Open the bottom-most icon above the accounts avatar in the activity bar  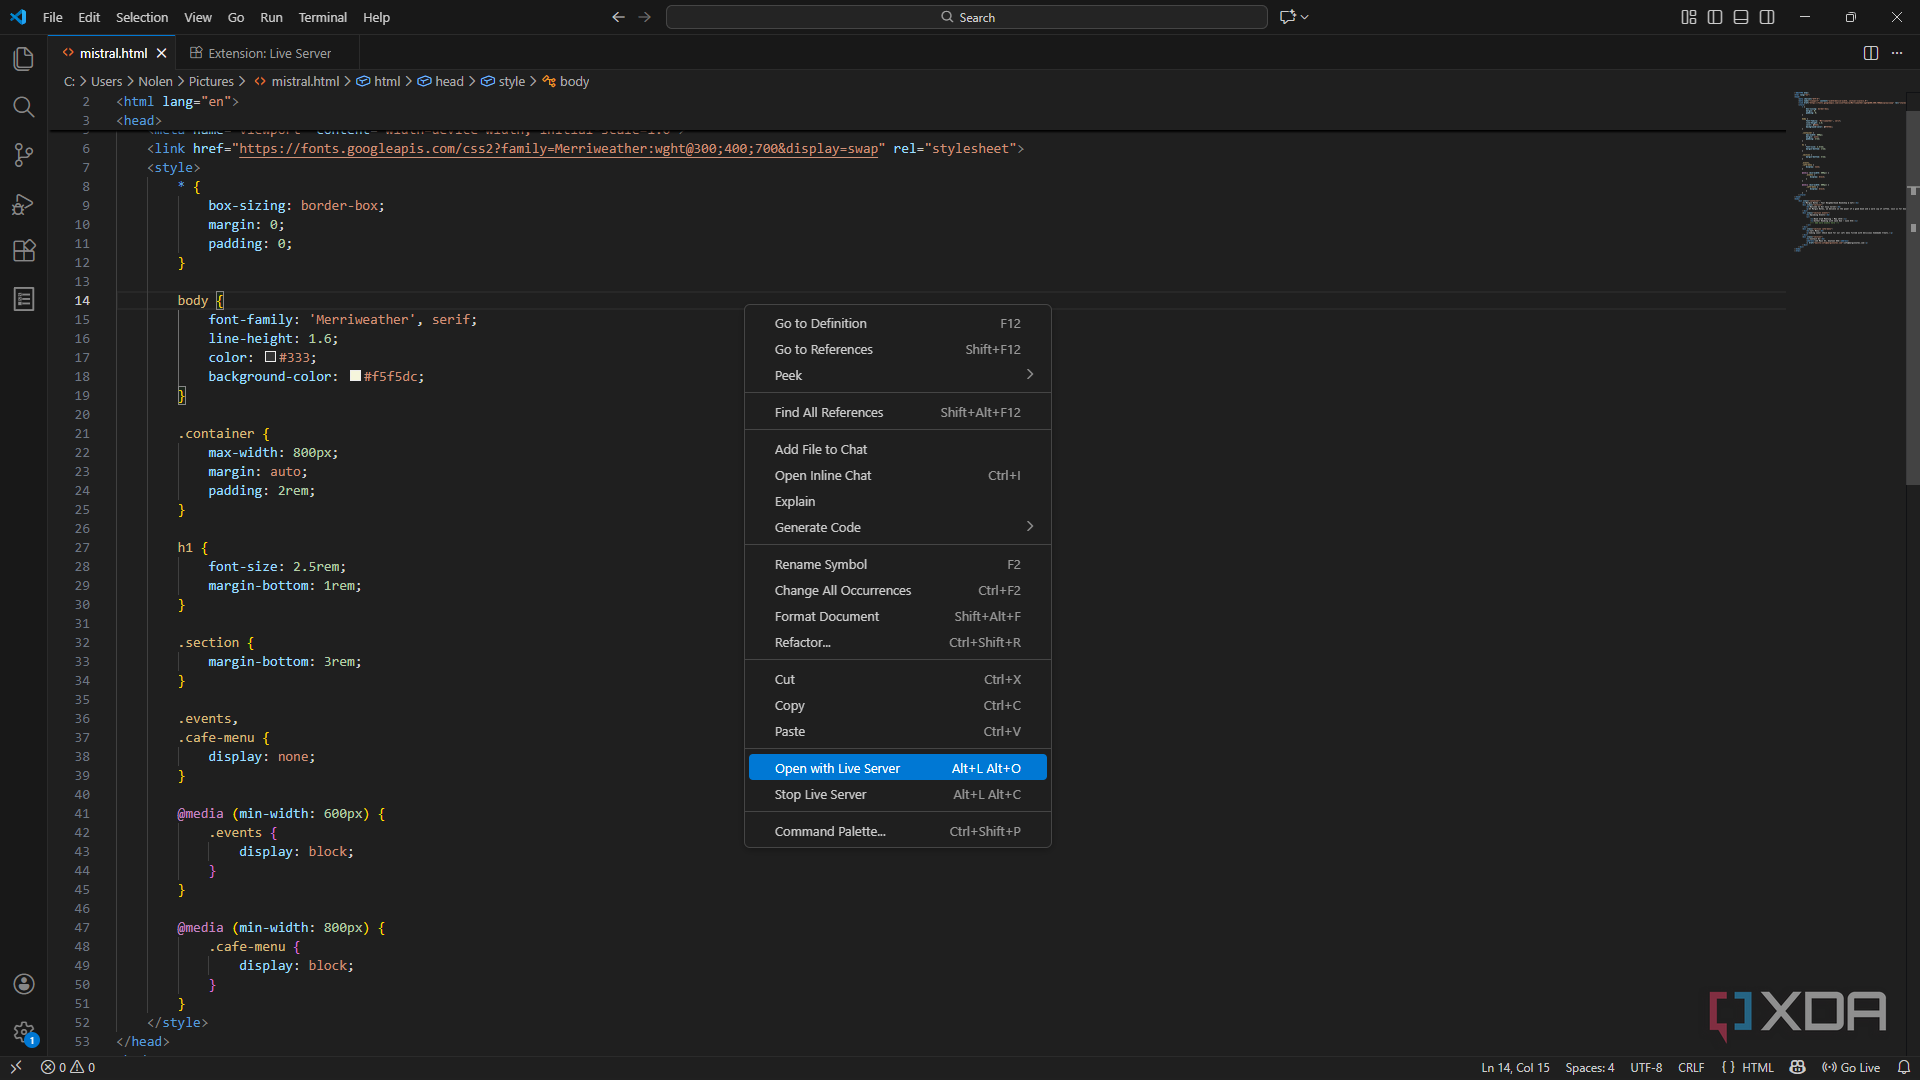click(x=24, y=299)
